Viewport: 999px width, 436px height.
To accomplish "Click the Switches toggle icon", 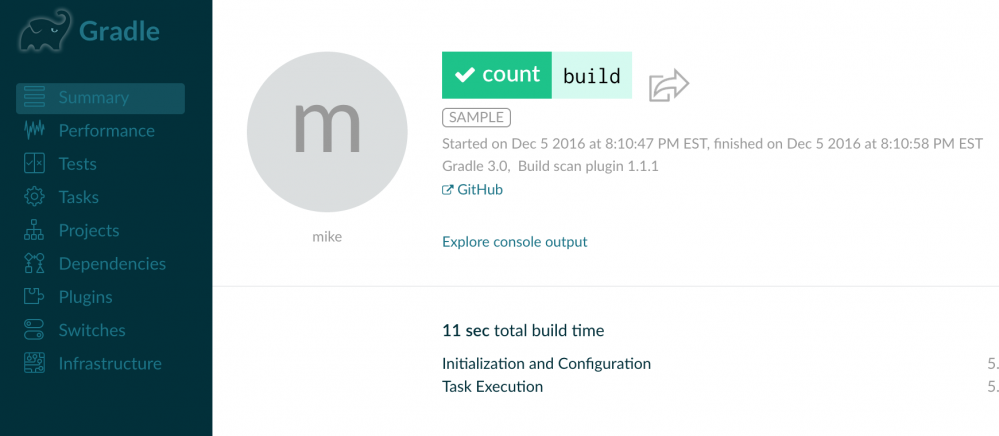I will click(35, 330).
